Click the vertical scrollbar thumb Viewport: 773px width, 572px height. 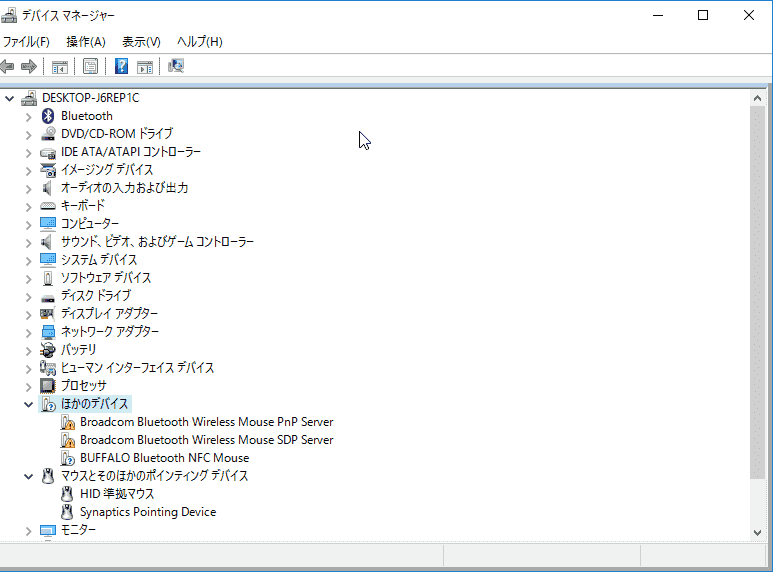coord(757,292)
